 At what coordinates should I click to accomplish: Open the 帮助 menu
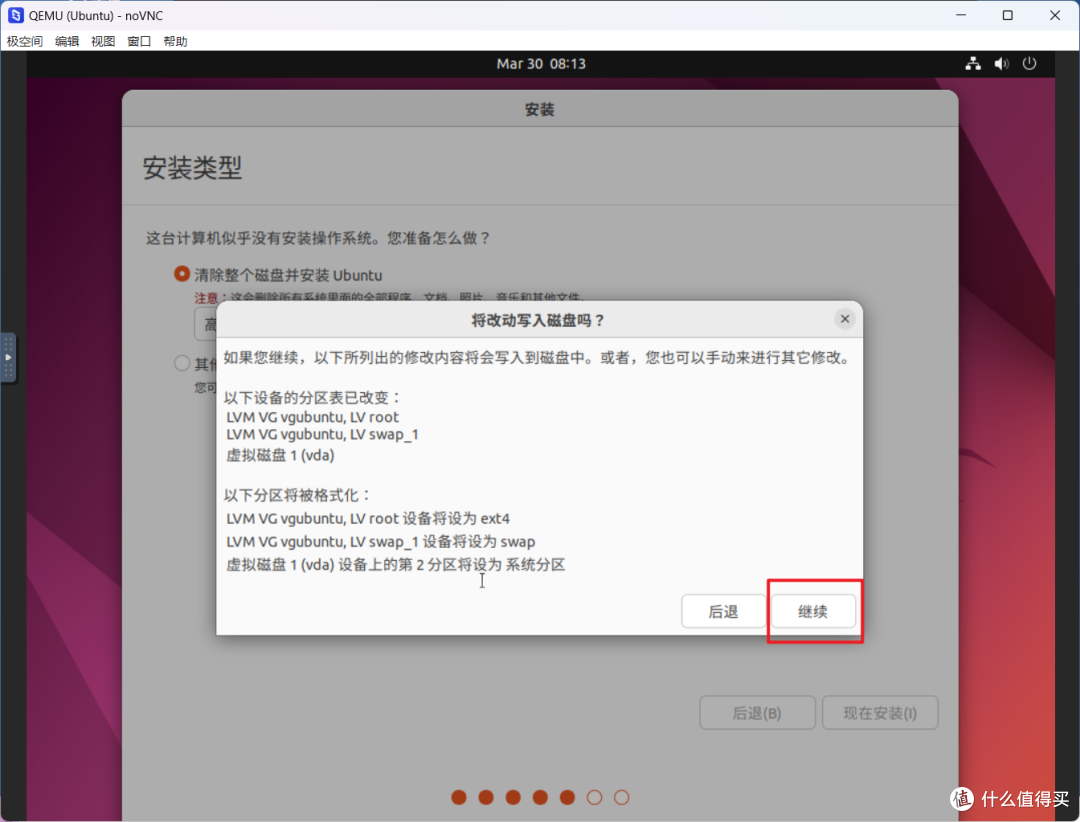[175, 41]
